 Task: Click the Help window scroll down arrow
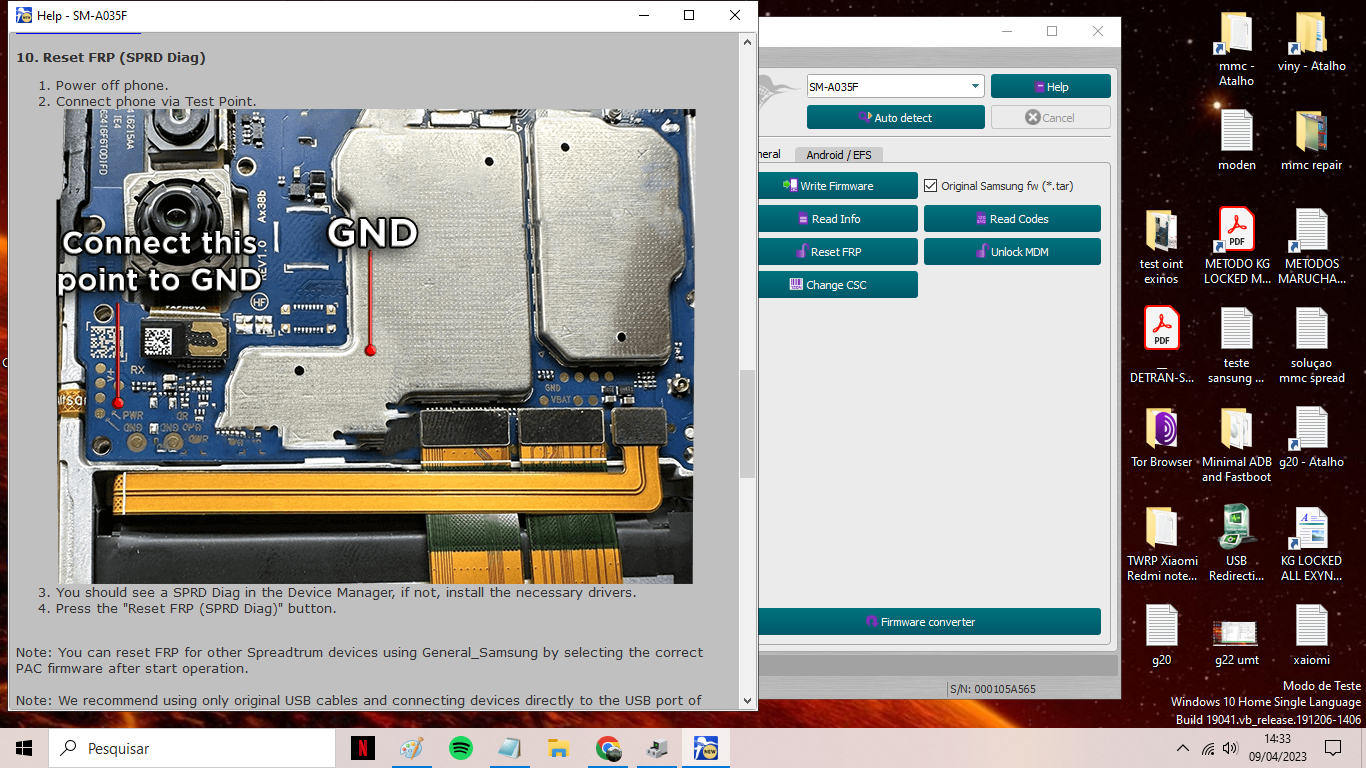tap(747, 701)
